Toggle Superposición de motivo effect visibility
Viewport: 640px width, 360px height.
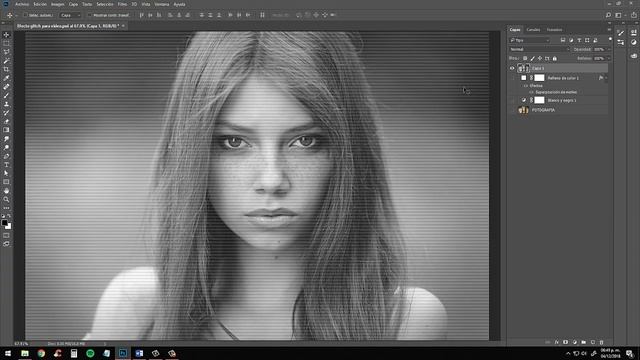pos(531,92)
